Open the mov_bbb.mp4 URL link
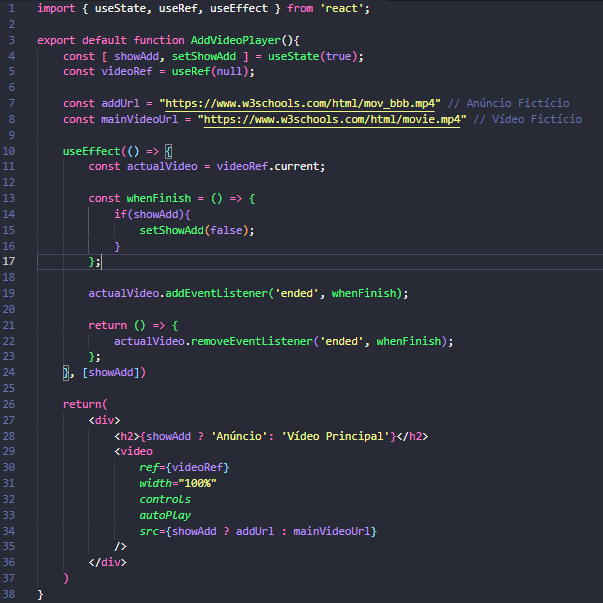 [x=300, y=103]
